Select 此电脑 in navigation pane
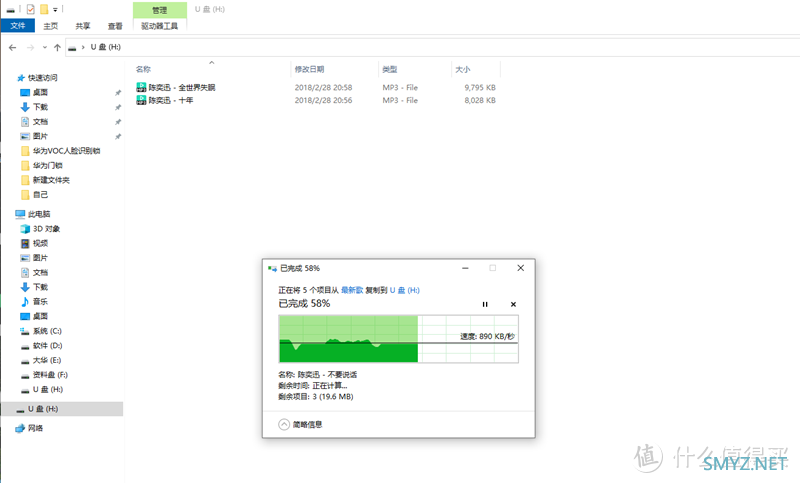800x483 pixels. click(x=39, y=214)
